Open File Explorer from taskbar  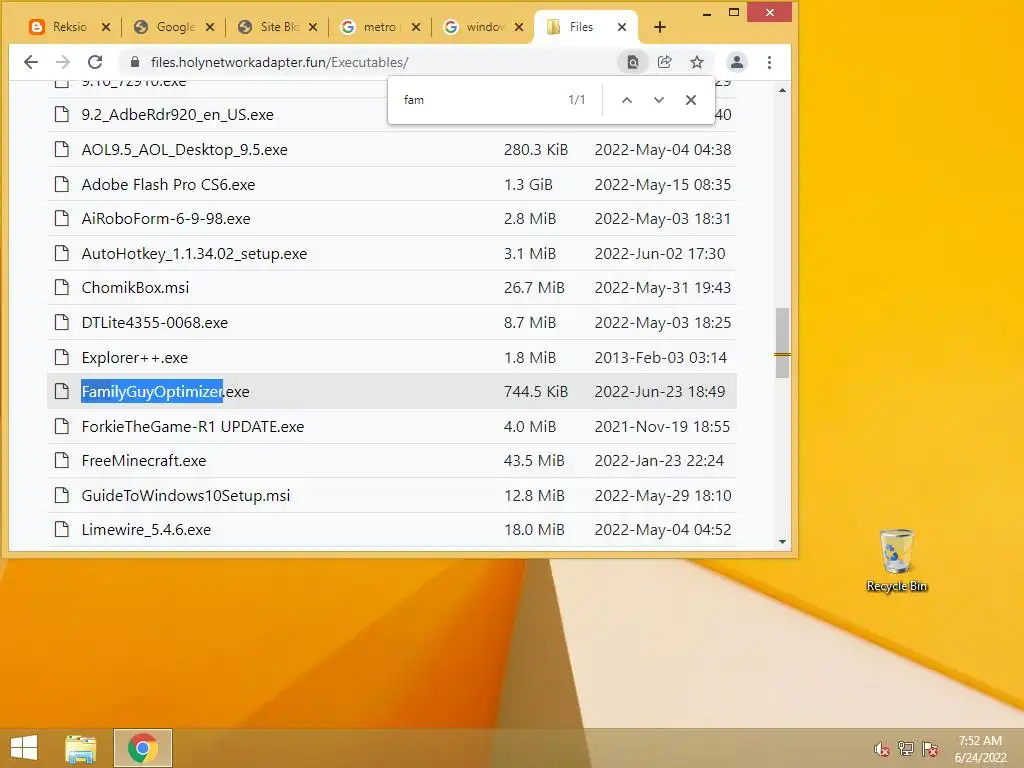80,748
